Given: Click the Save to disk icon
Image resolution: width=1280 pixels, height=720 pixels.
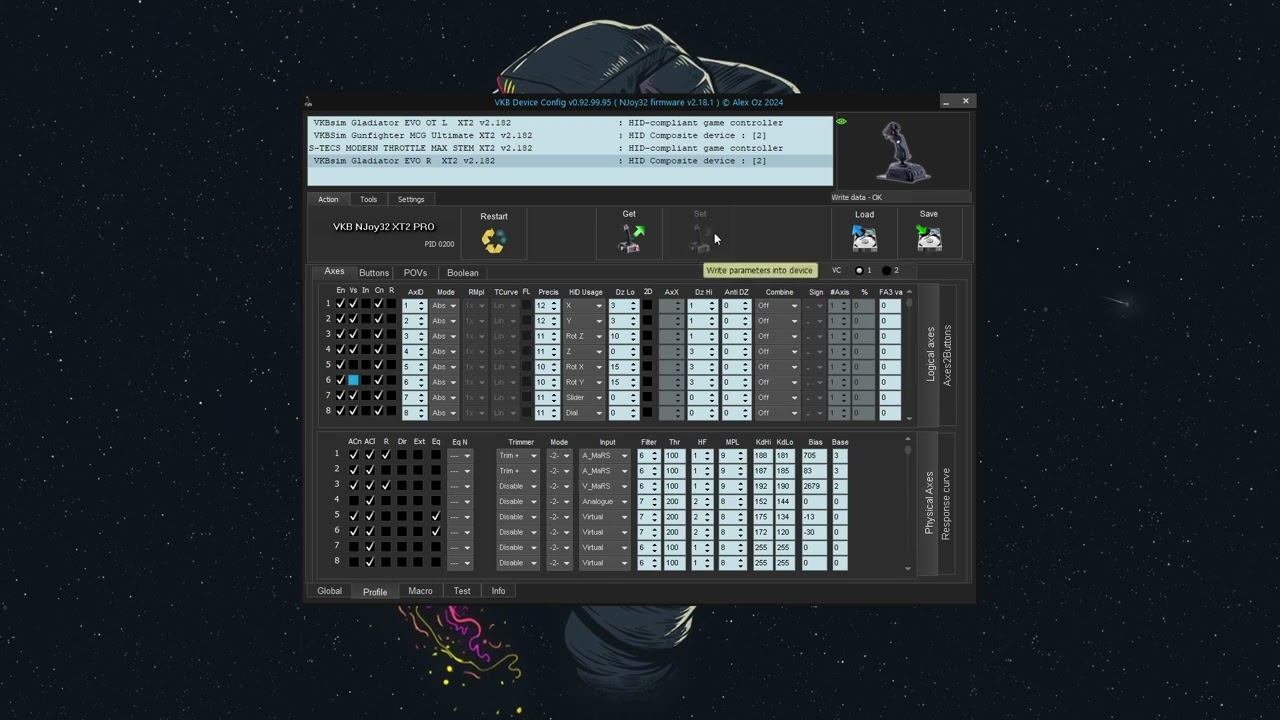Looking at the screenshot, I should [929, 238].
